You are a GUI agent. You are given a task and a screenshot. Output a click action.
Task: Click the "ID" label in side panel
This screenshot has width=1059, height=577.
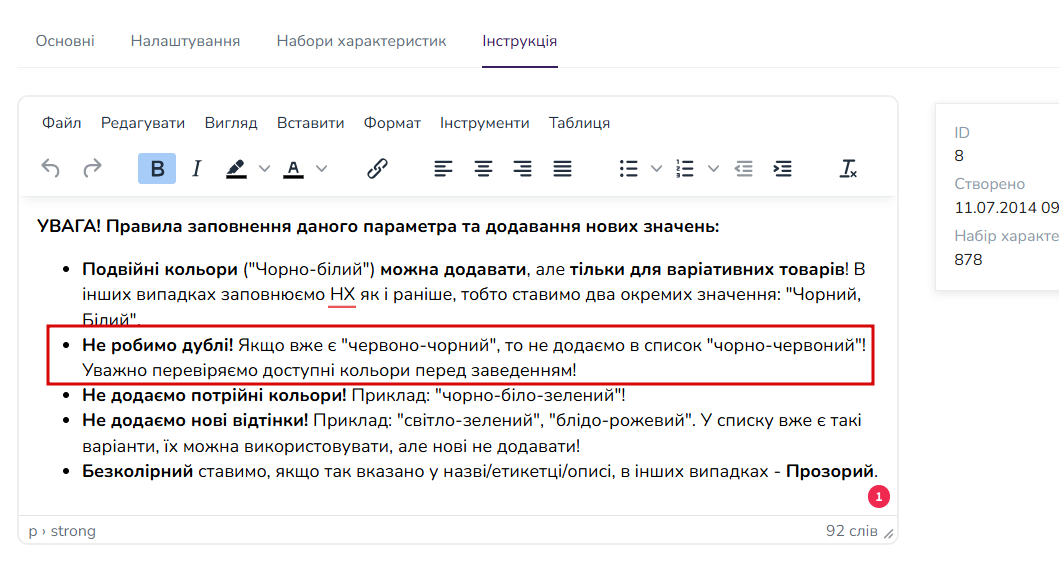click(x=962, y=133)
